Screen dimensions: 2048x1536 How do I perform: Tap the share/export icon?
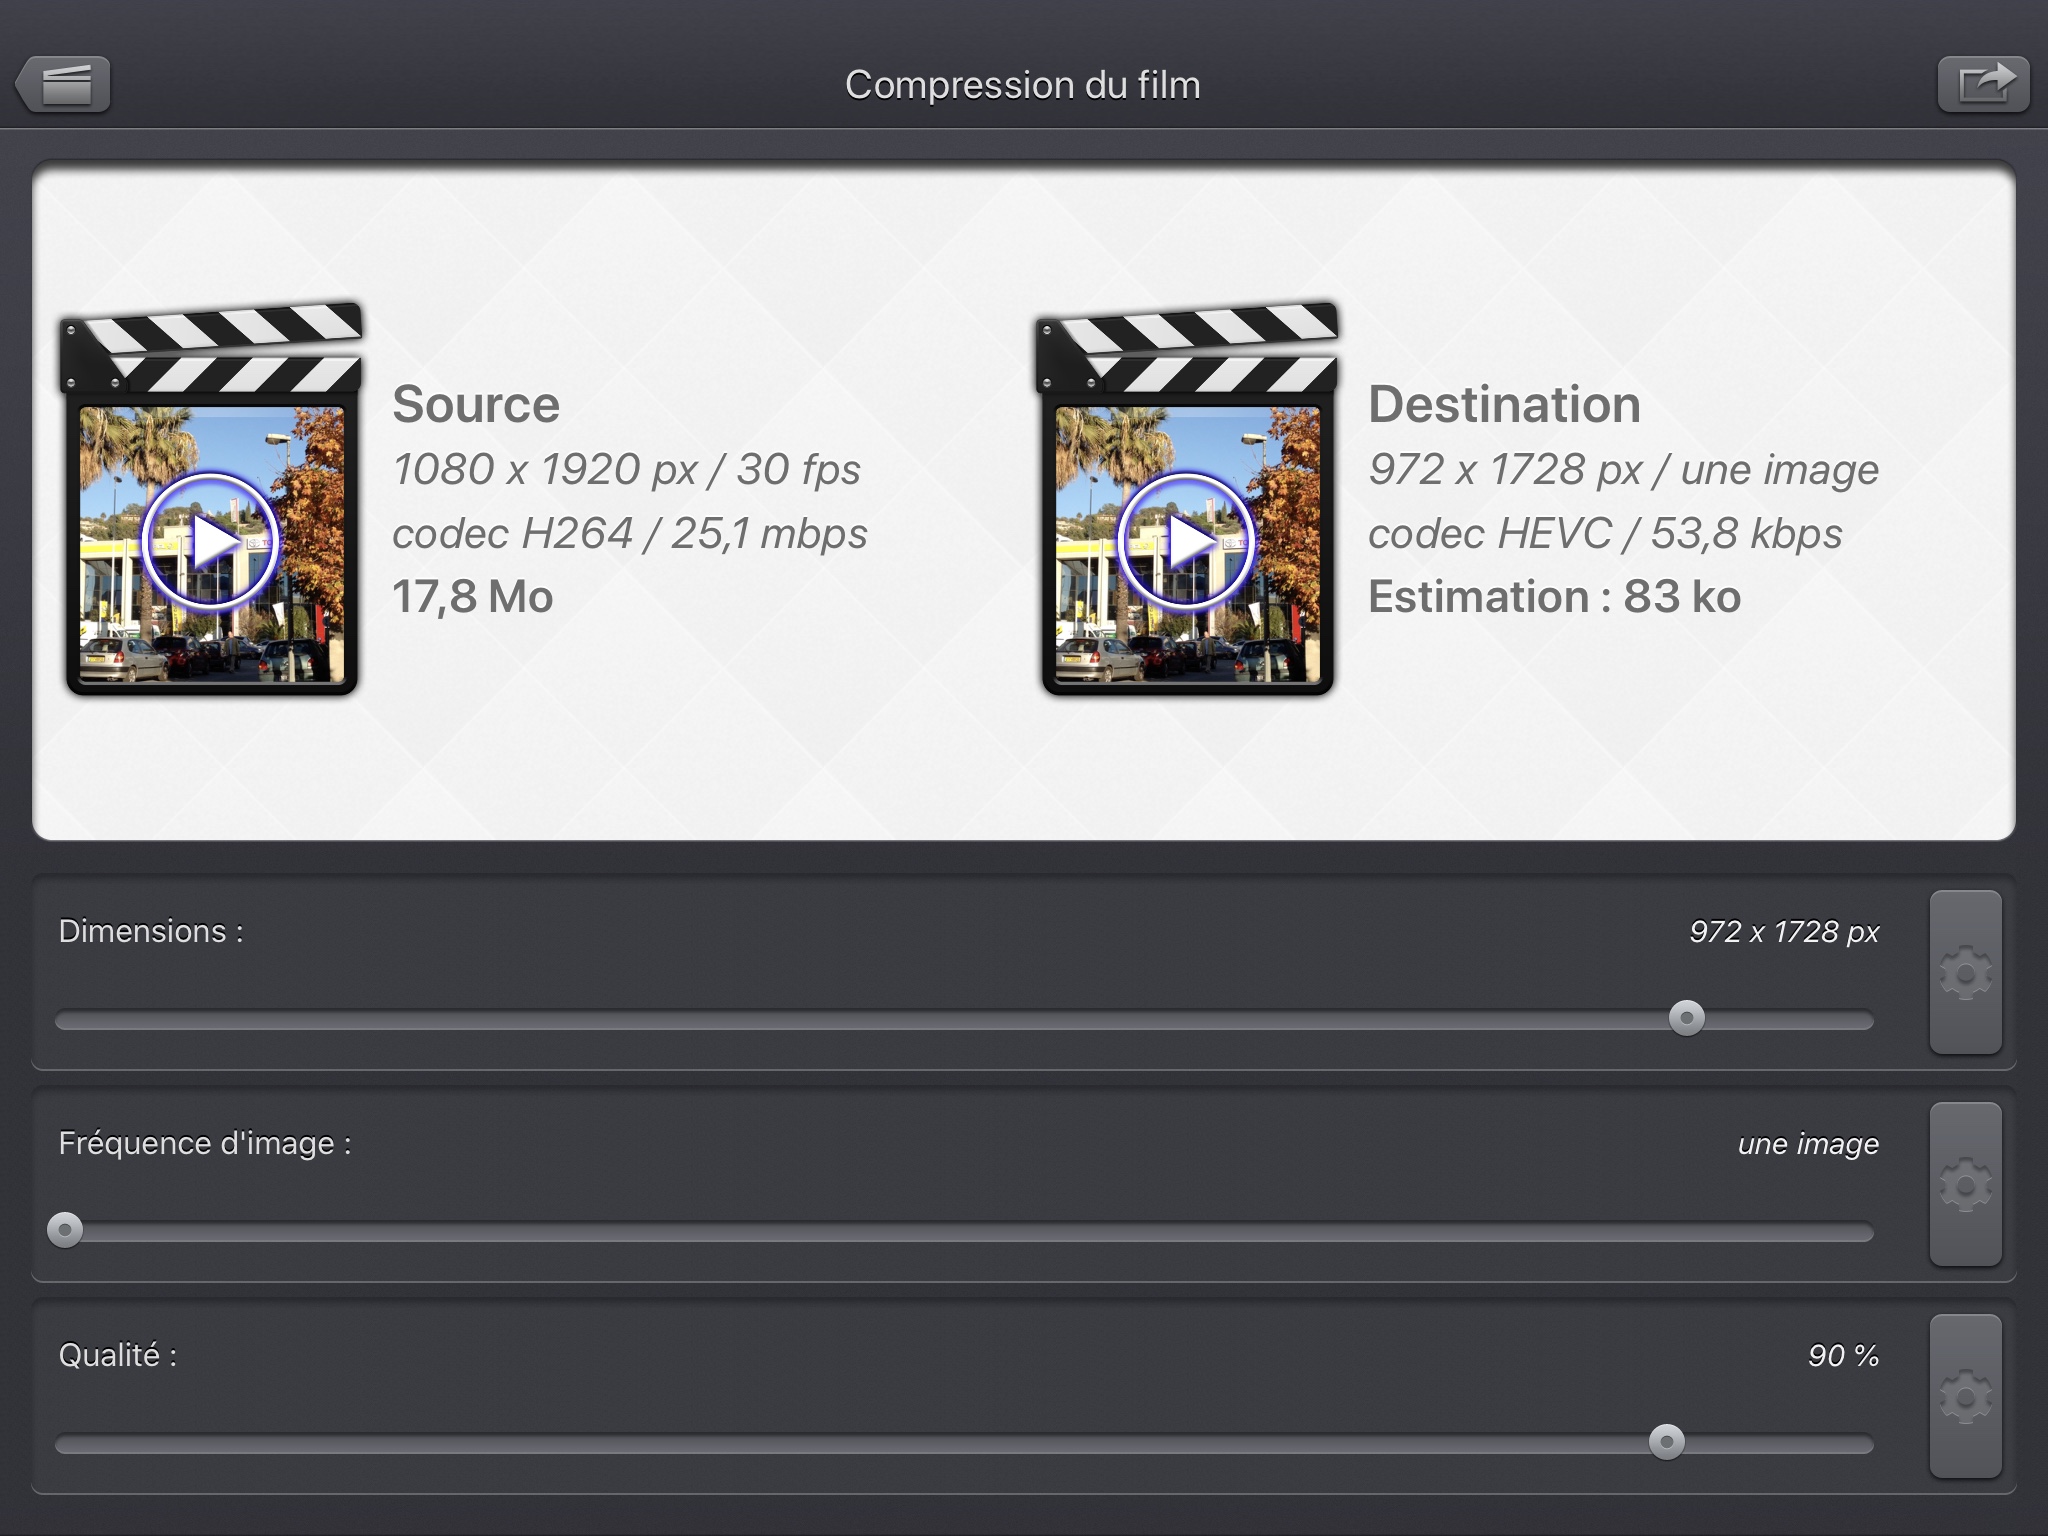(x=1983, y=84)
